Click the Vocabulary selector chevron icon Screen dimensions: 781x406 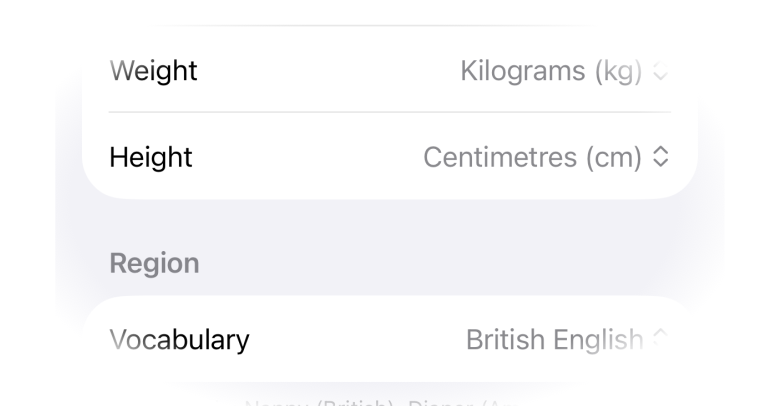(659, 340)
